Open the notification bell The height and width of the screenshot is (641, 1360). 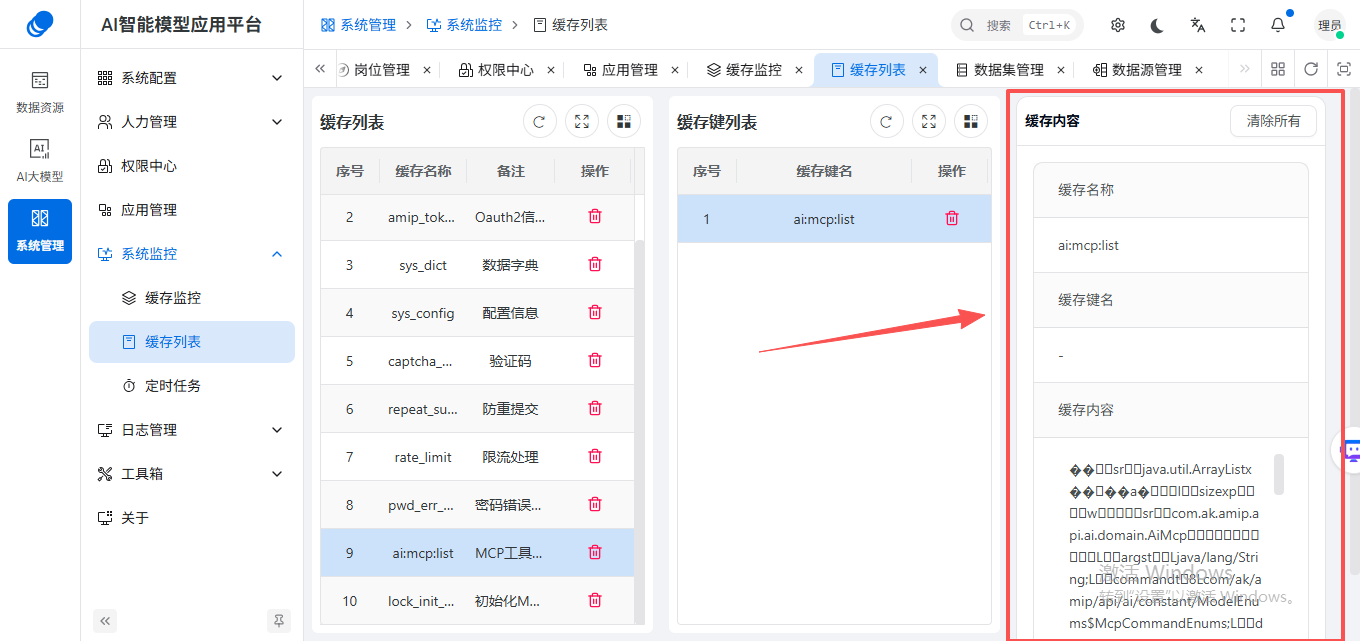tap(1278, 25)
